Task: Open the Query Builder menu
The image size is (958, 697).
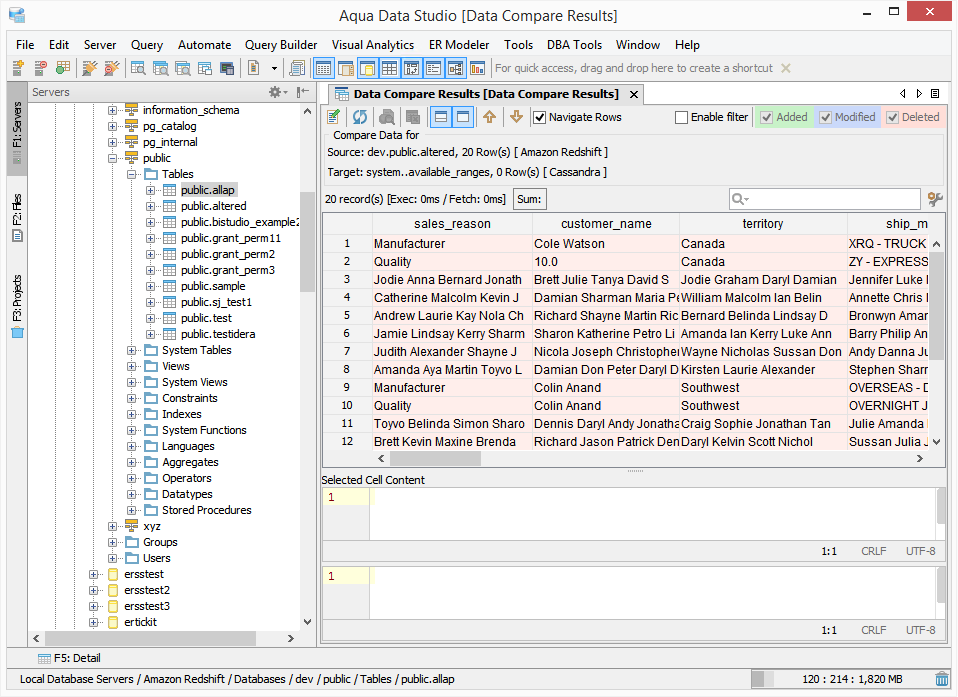Action: click(281, 45)
